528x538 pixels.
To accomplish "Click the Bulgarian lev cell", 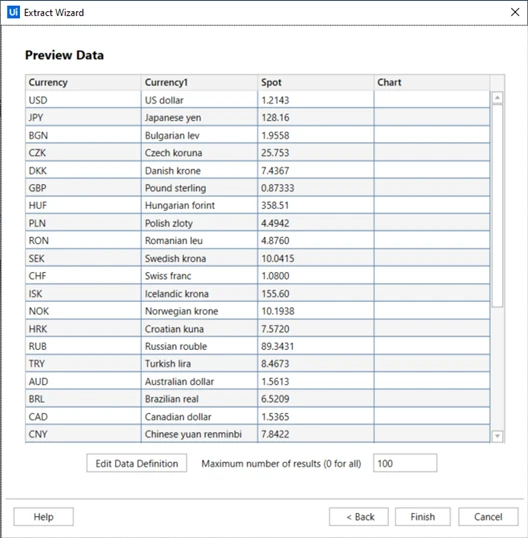I will pos(199,135).
